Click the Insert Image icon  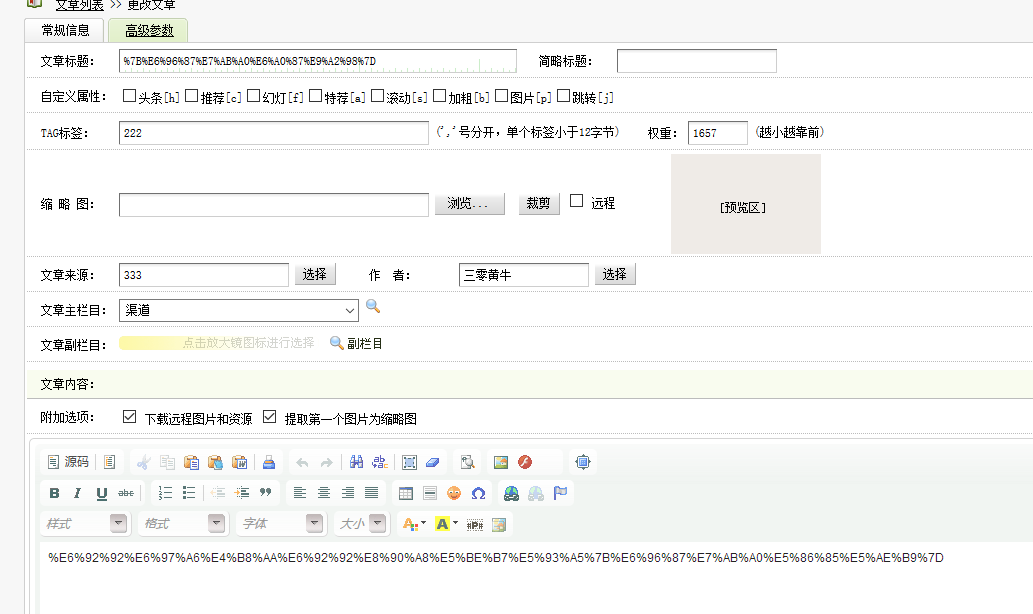coord(501,461)
